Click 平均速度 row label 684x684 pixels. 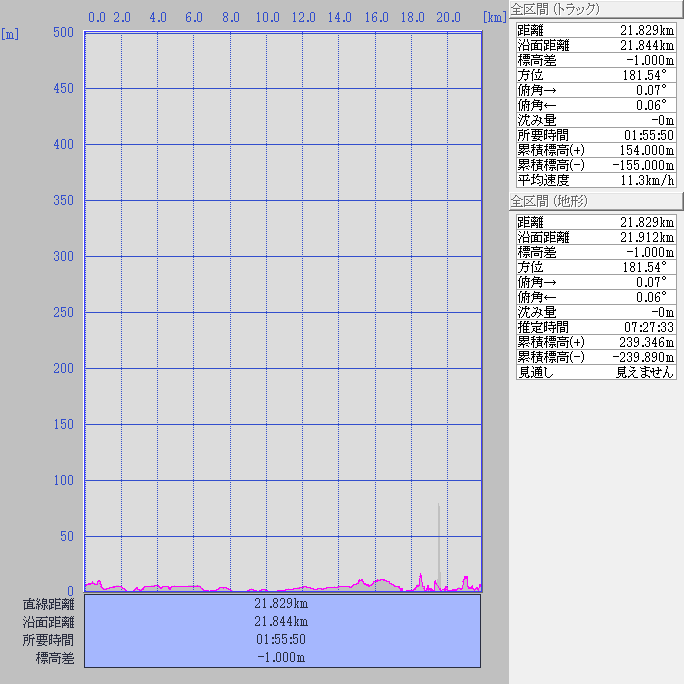544,180
